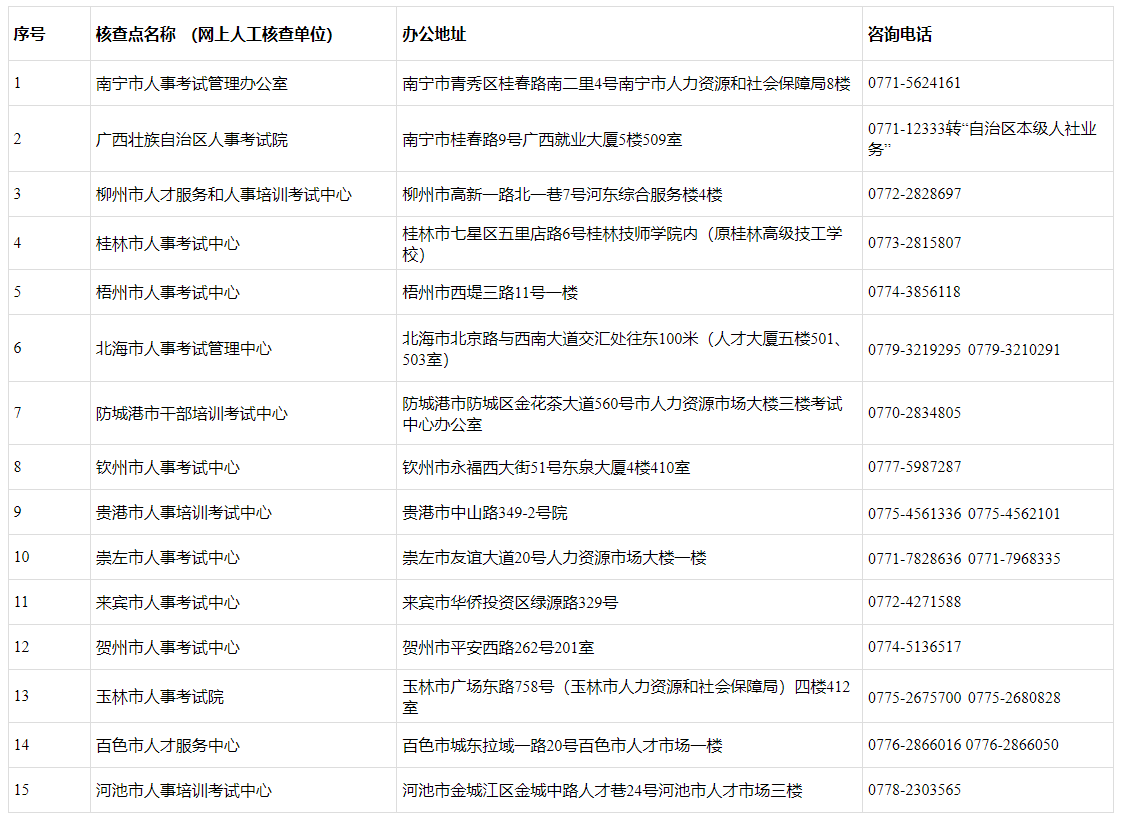Click phone number 0778-2303565

tap(914, 790)
